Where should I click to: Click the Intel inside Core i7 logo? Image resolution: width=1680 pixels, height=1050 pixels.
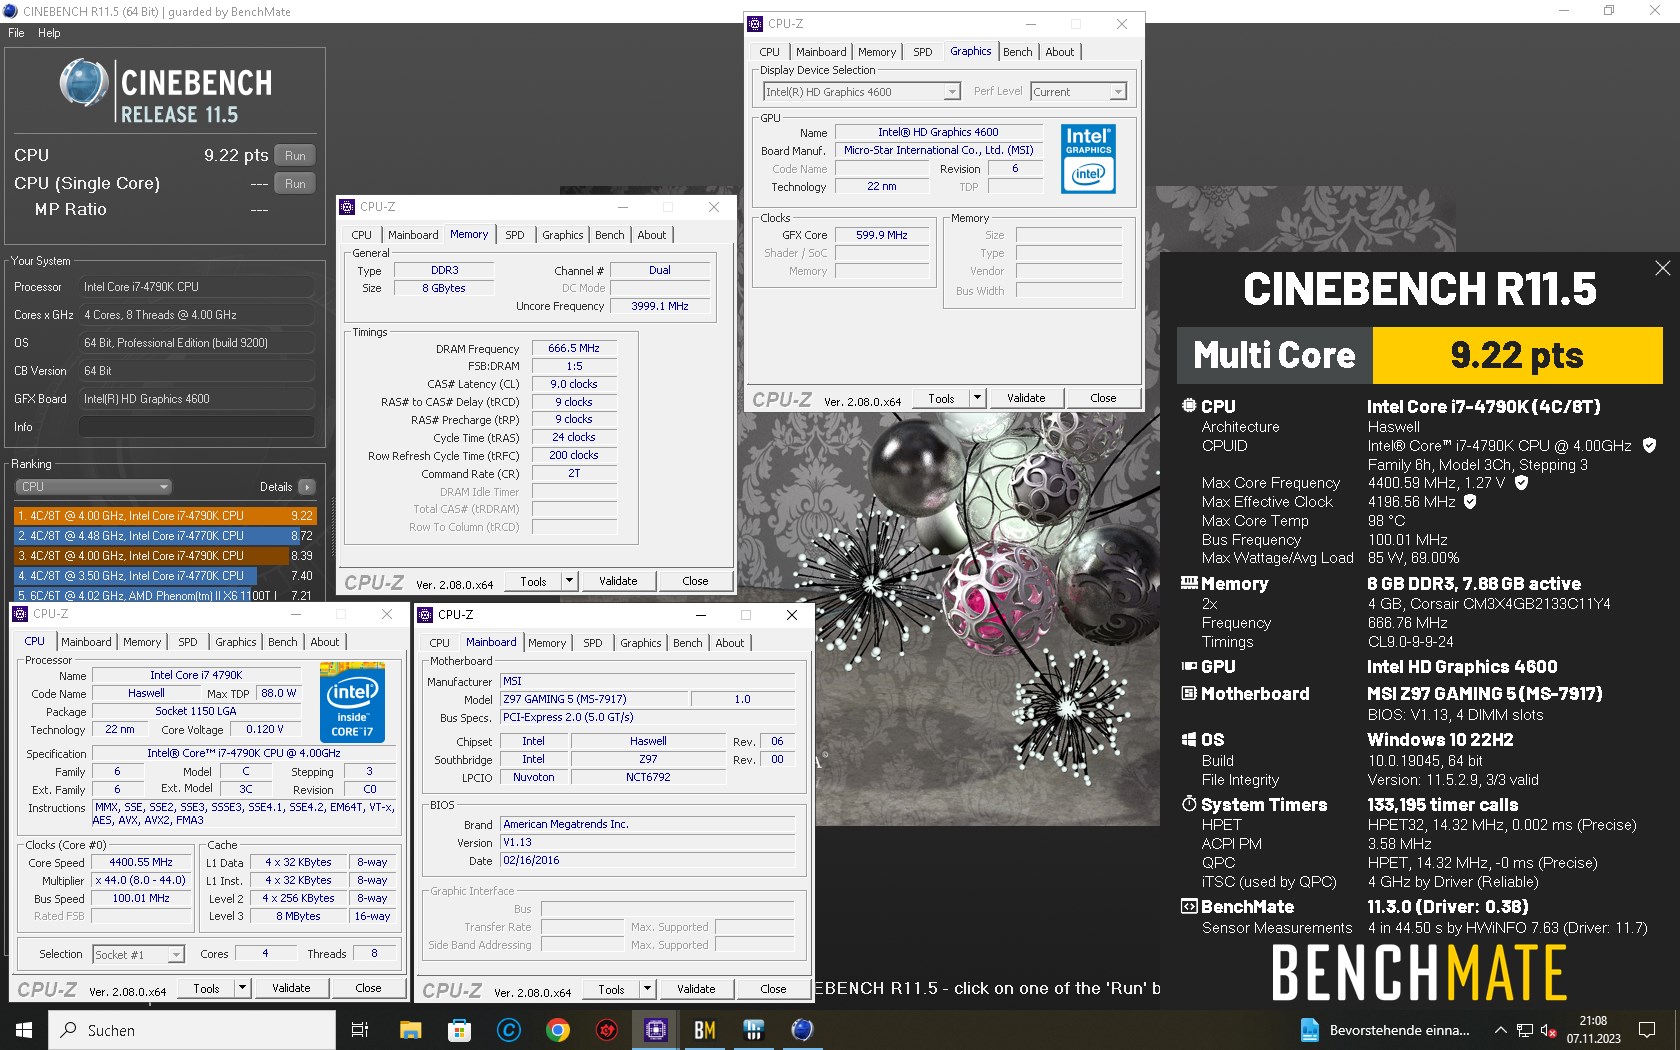click(x=352, y=702)
